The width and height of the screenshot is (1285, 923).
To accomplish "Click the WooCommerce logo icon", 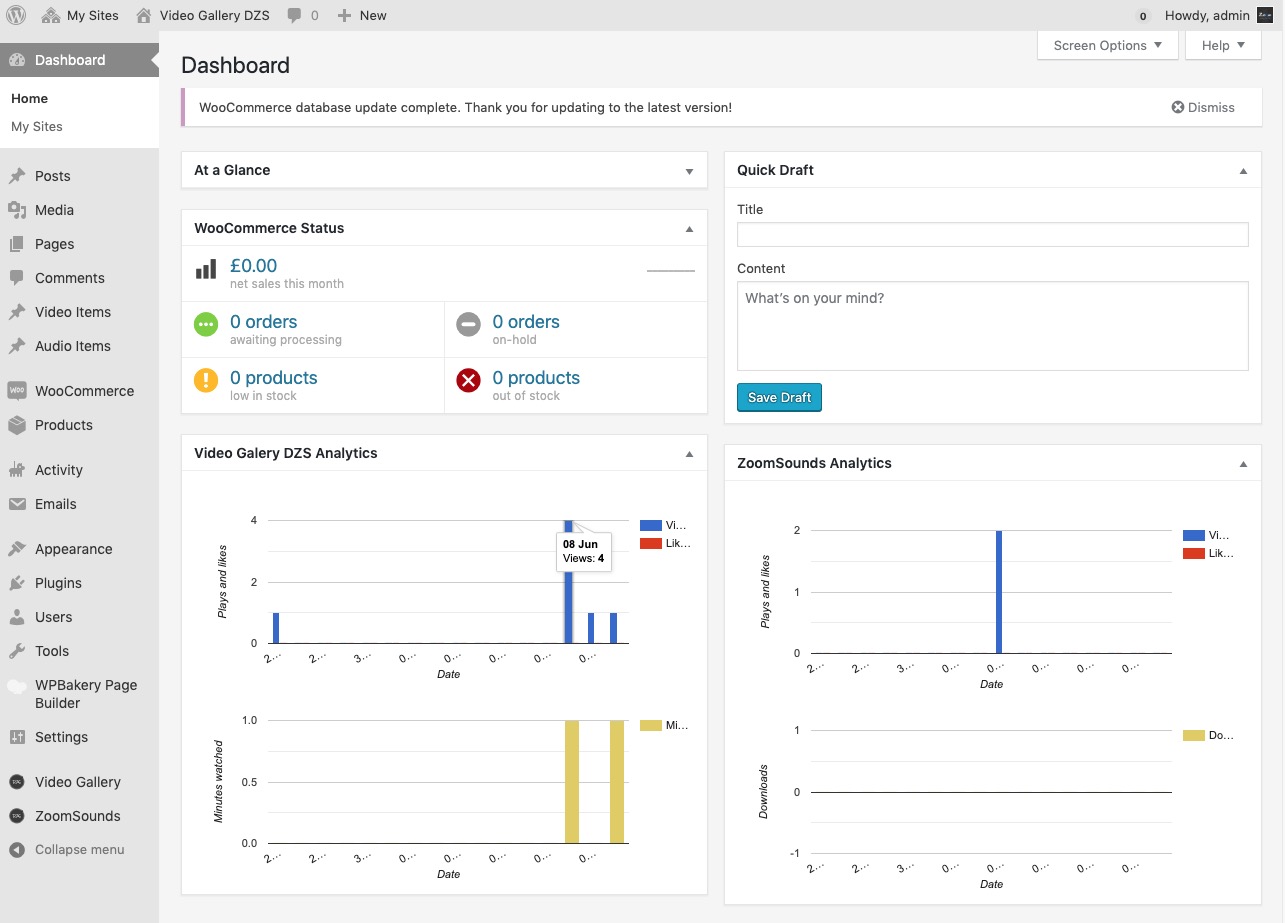I will click(17, 391).
